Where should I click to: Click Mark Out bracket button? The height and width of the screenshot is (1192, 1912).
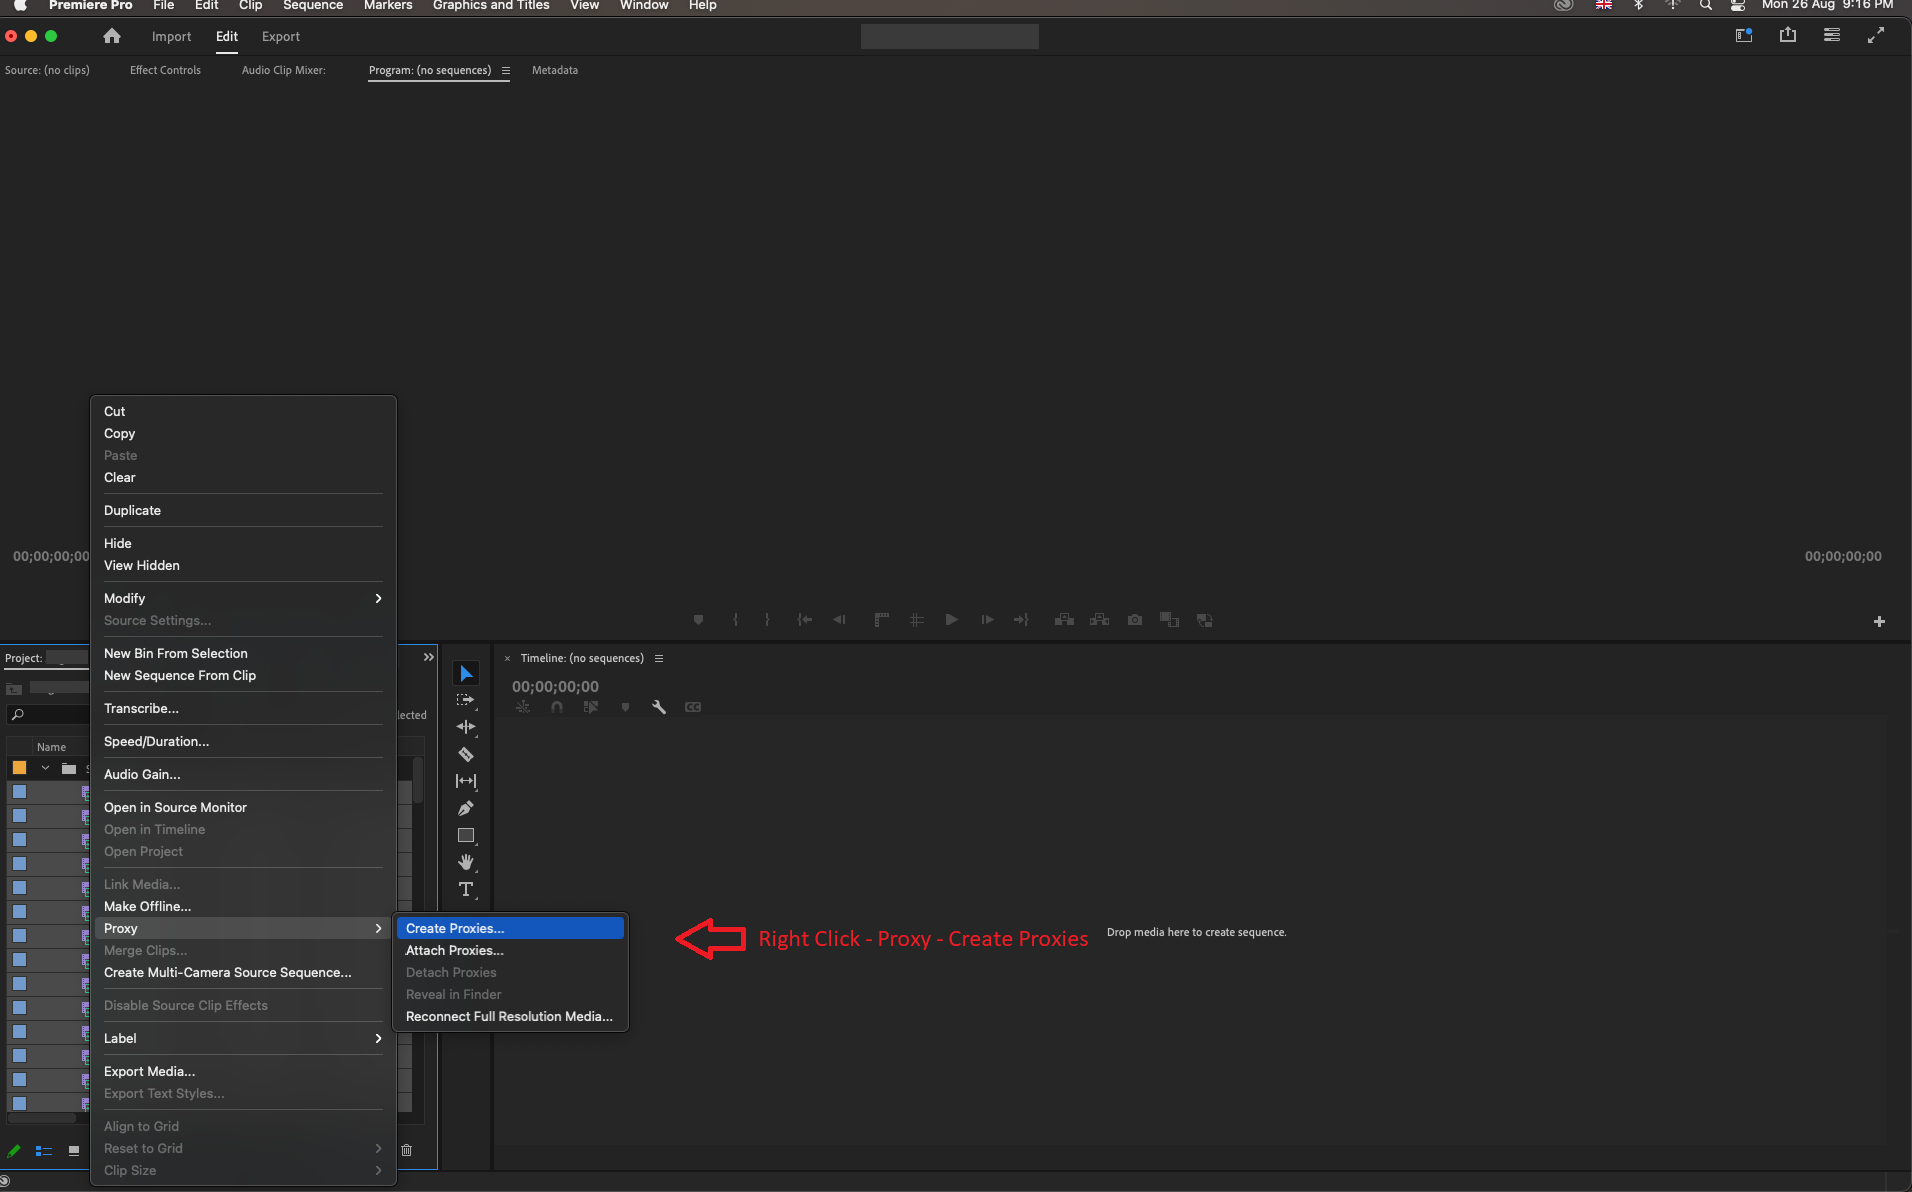coord(767,620)
